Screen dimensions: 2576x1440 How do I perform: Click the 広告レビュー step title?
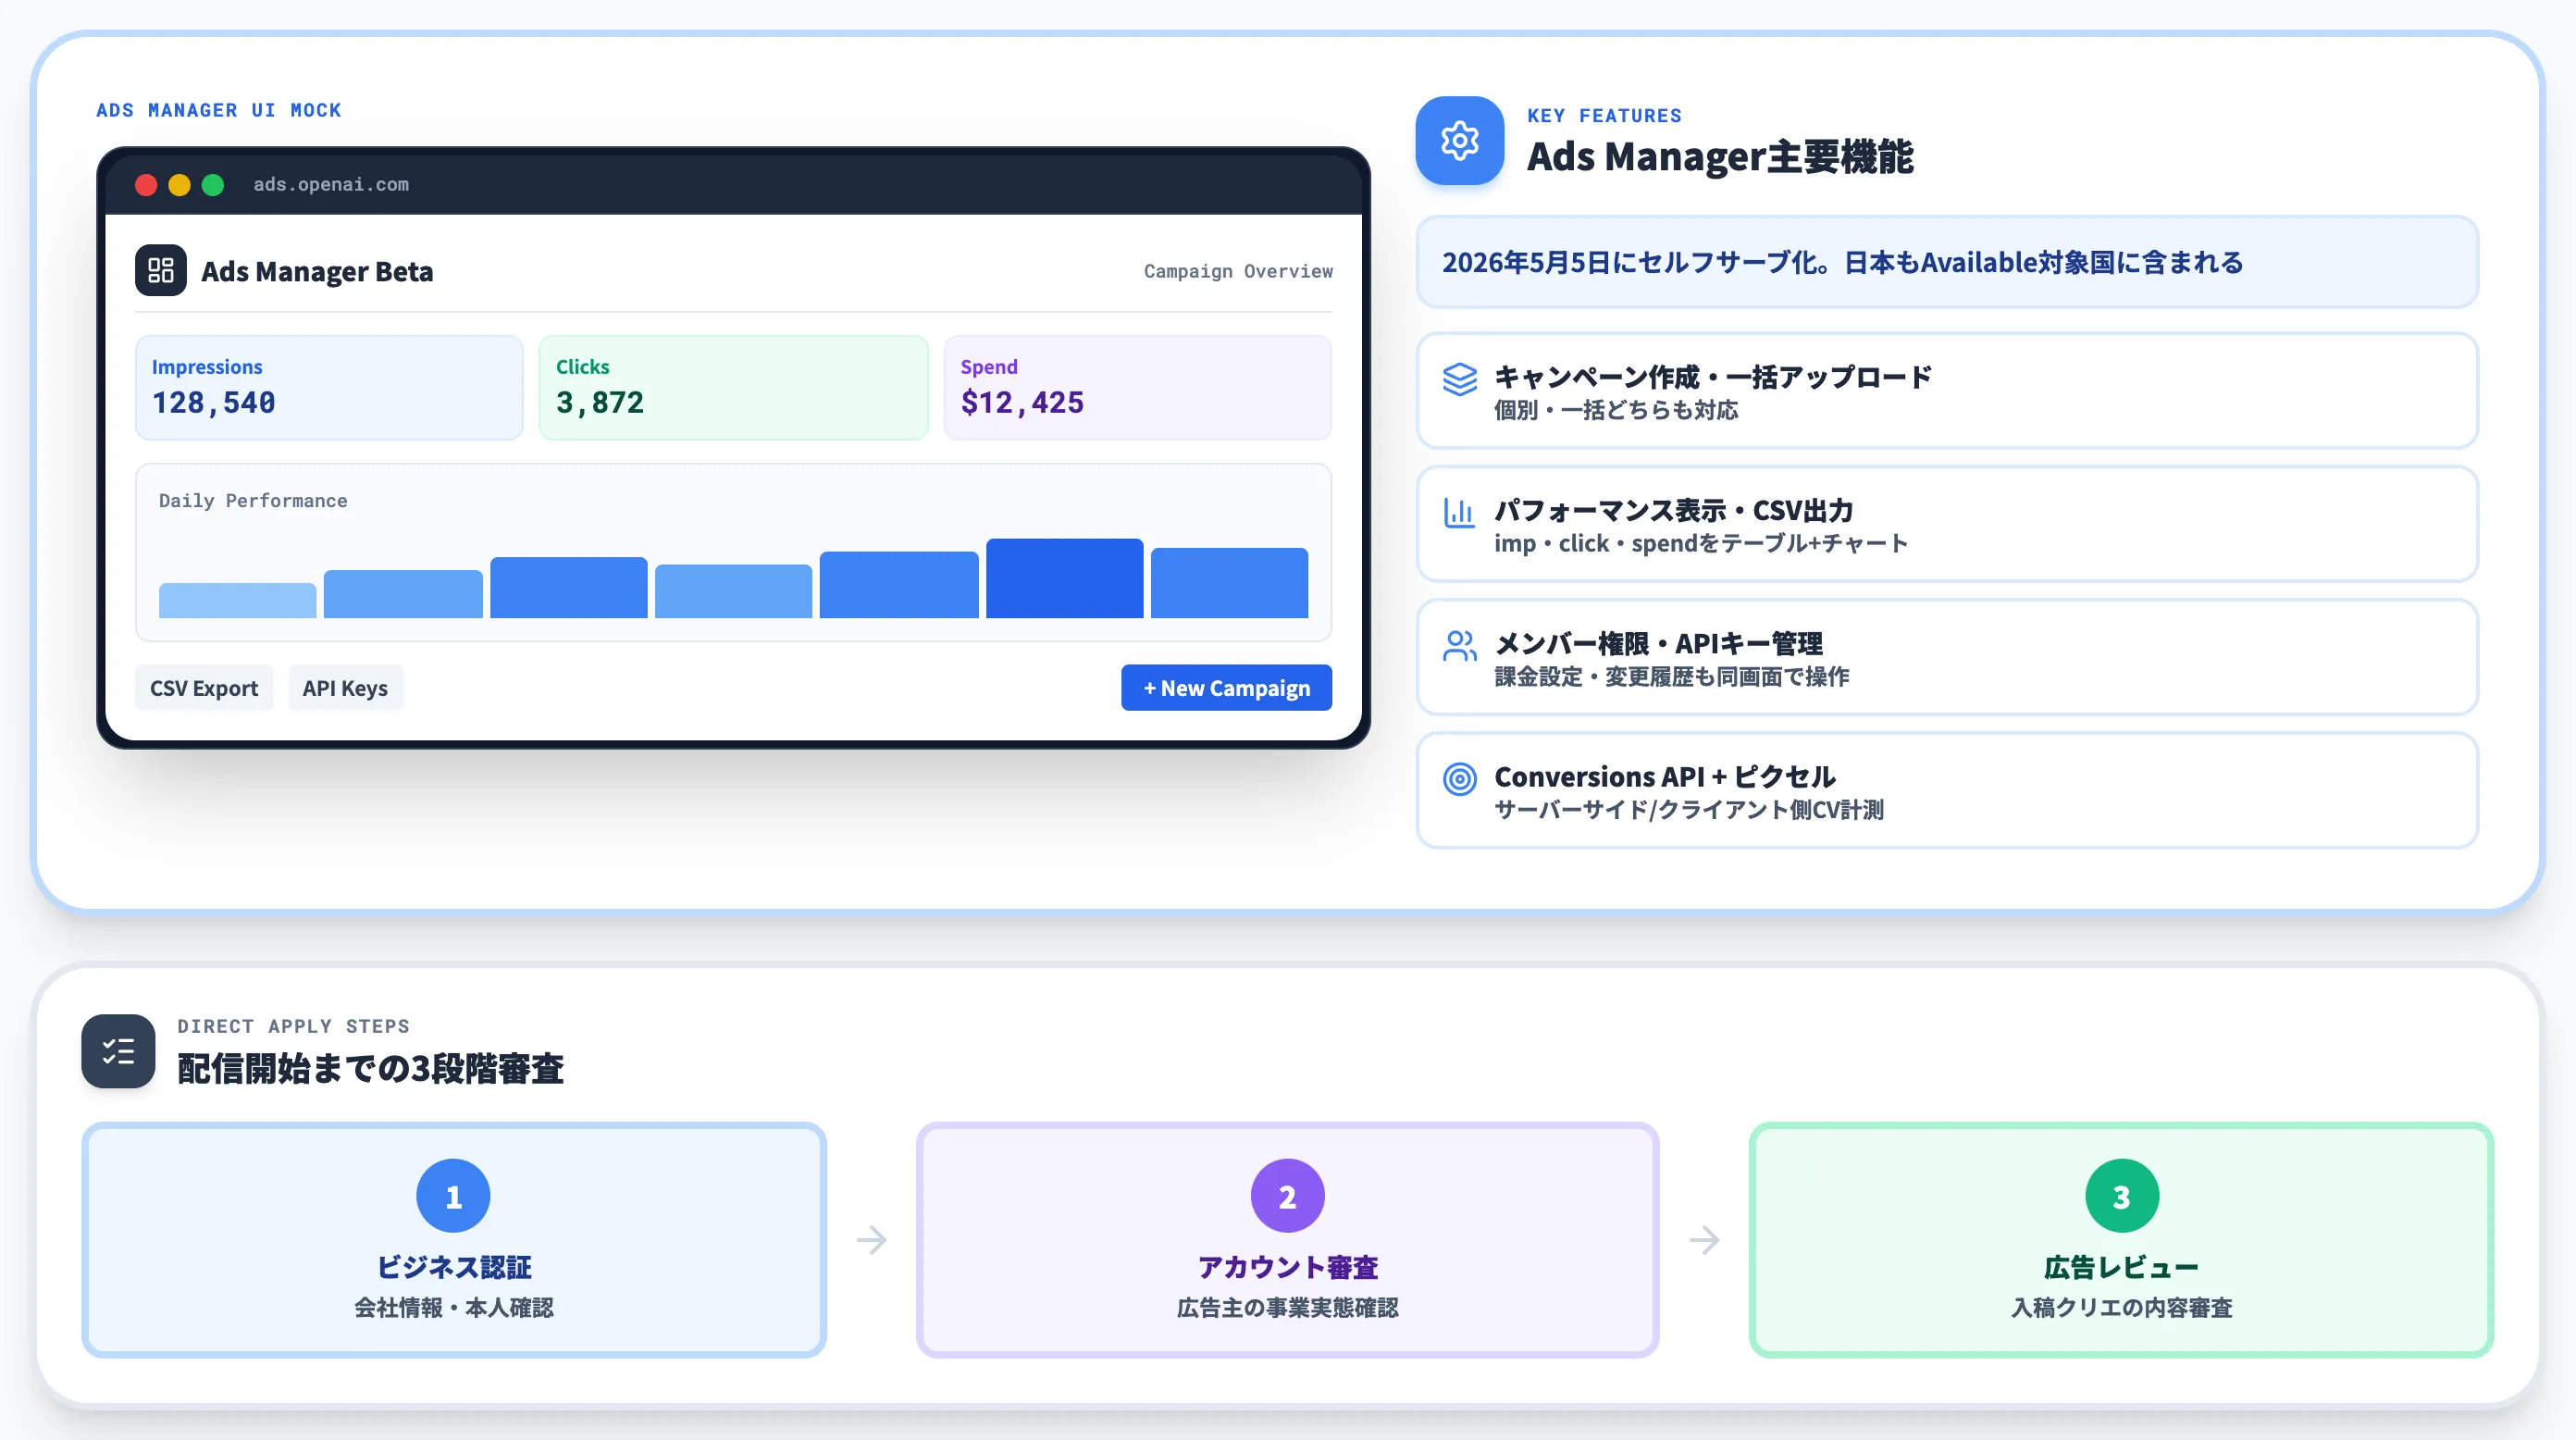pyautogui.click(x=2121, y=1267)
